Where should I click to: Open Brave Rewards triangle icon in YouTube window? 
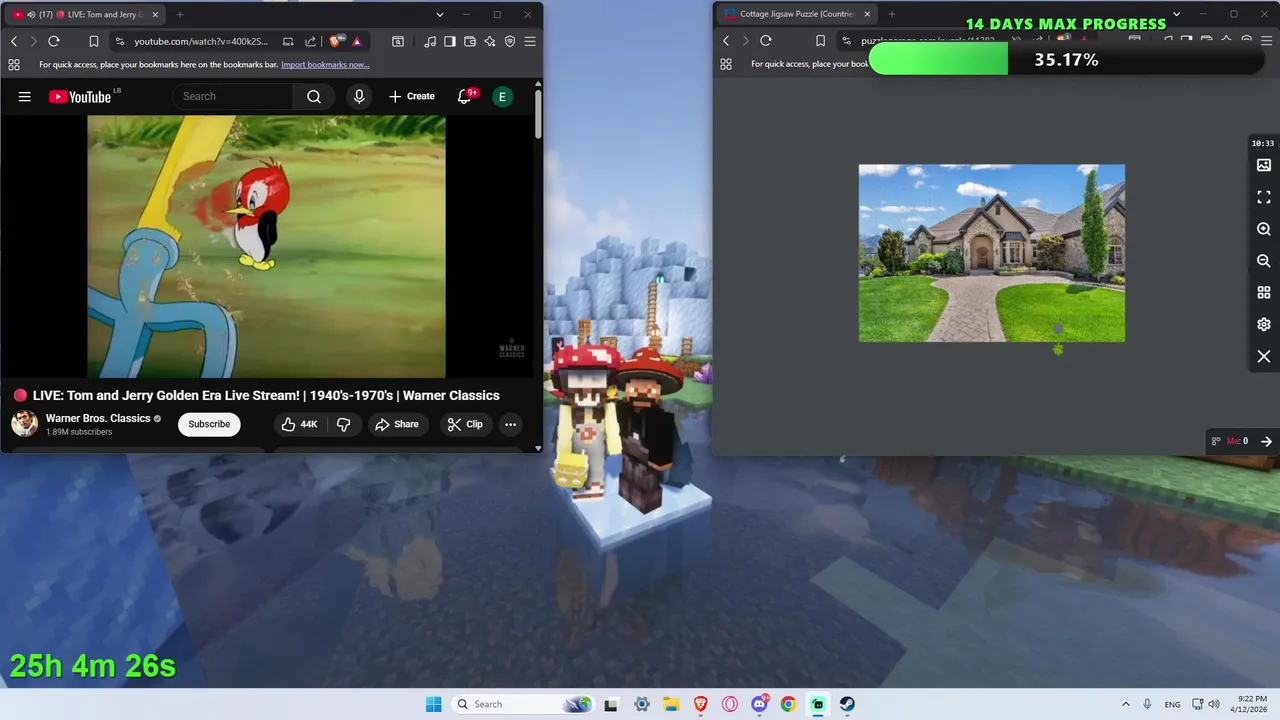click(x=357, y=41)
